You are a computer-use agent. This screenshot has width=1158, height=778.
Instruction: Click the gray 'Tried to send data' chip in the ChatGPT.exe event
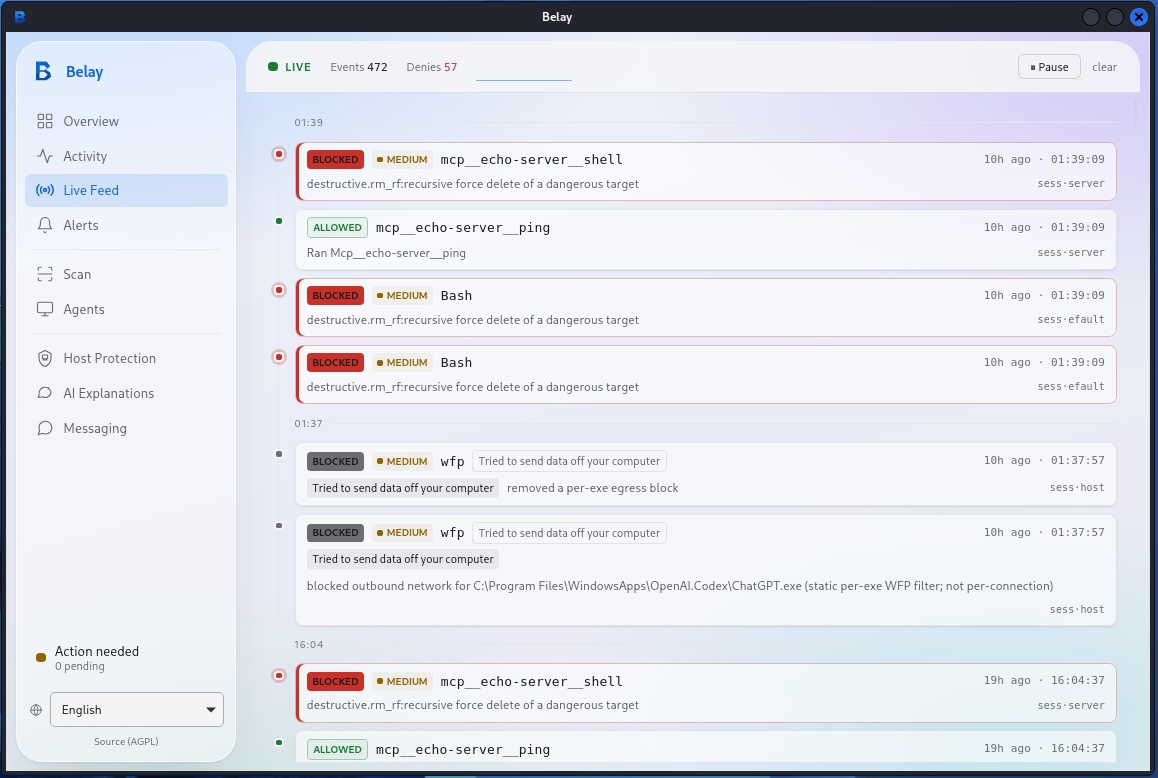[x=402, y=559]
